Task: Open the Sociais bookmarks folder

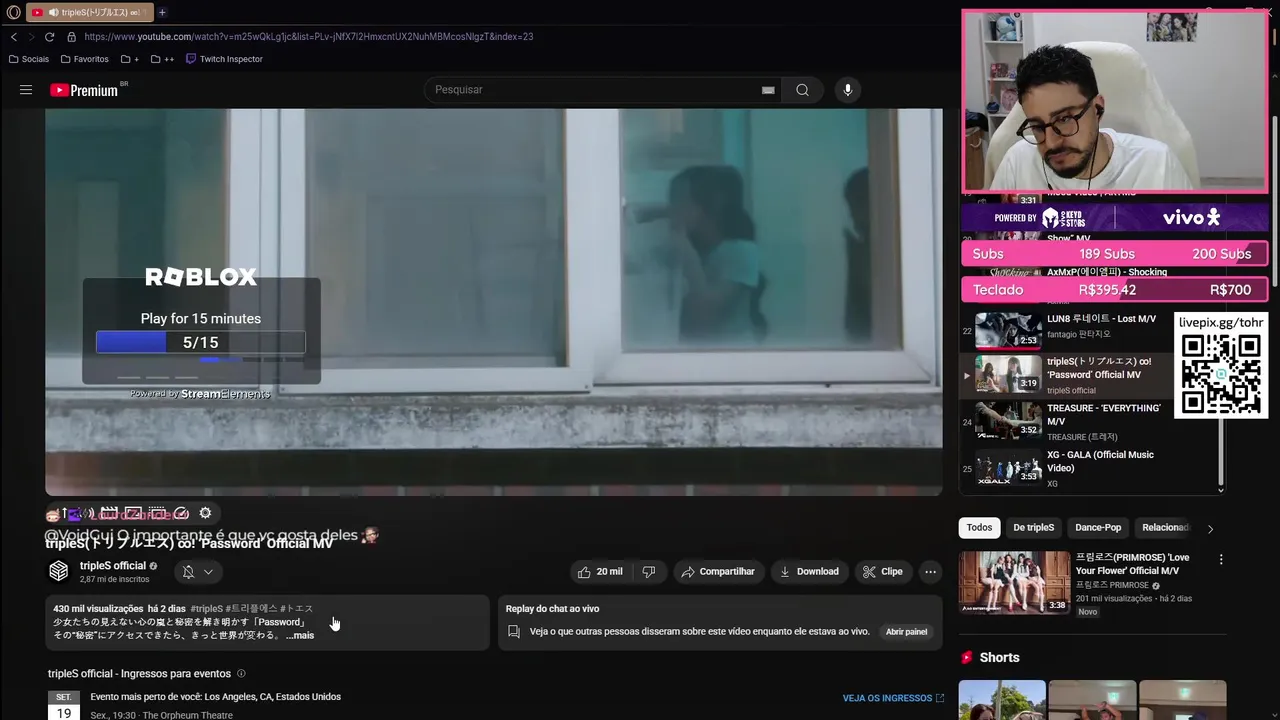Action: point(29,59)
